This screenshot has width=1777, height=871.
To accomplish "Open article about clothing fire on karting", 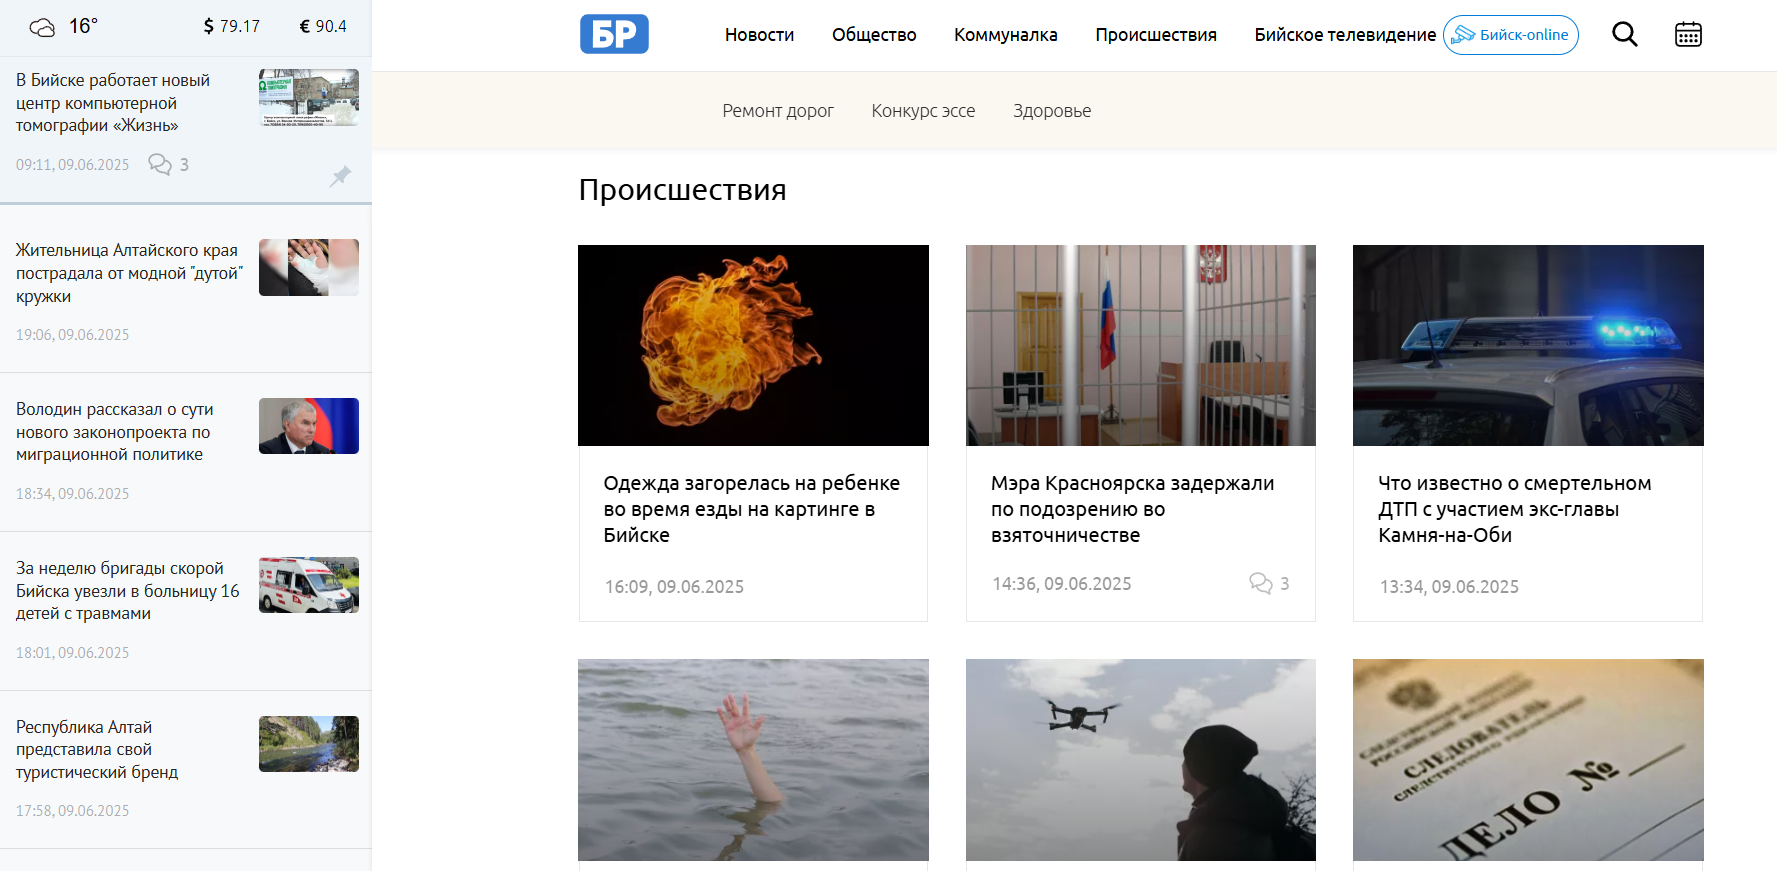I will point(752,509).
